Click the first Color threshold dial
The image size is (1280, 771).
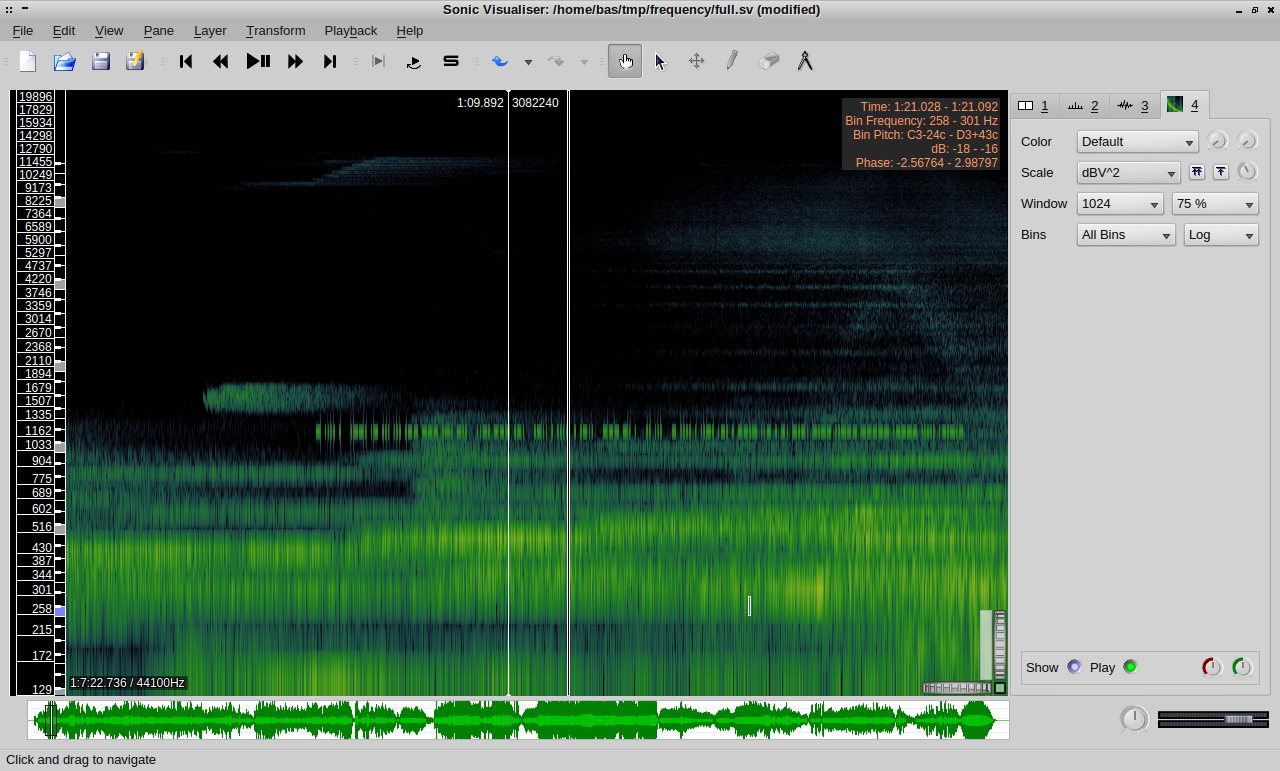1217,141
